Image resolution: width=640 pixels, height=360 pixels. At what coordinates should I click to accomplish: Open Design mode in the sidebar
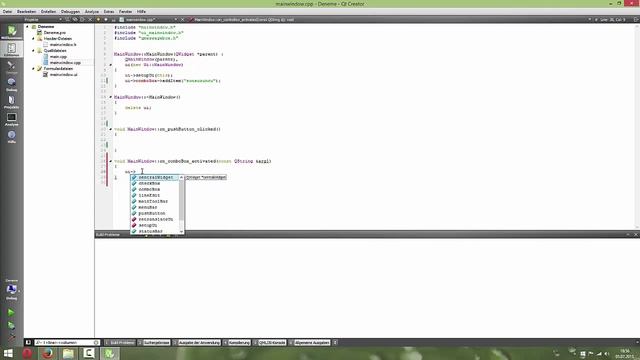[11, 67]
